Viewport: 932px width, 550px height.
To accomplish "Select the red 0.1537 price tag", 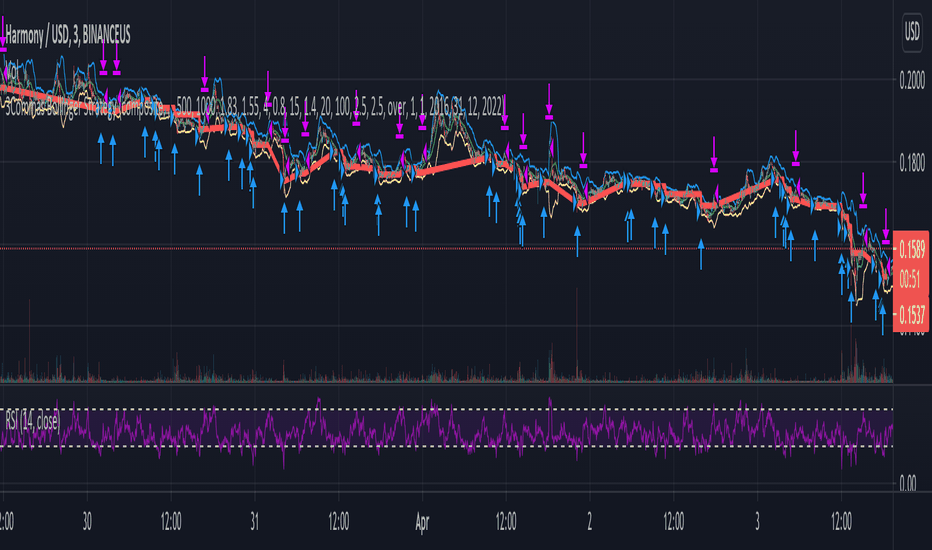I will point(911,313).
